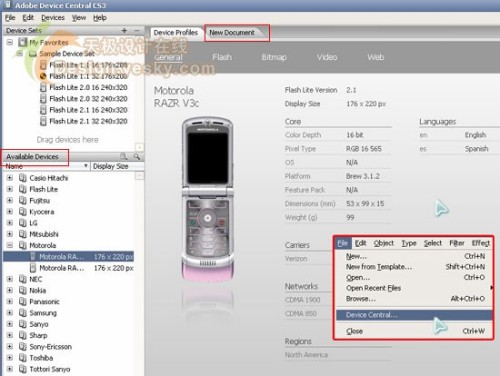This screenshot has height=376, width=500.
Task: Switch to the Device Profiles tab
Action: 176,33
